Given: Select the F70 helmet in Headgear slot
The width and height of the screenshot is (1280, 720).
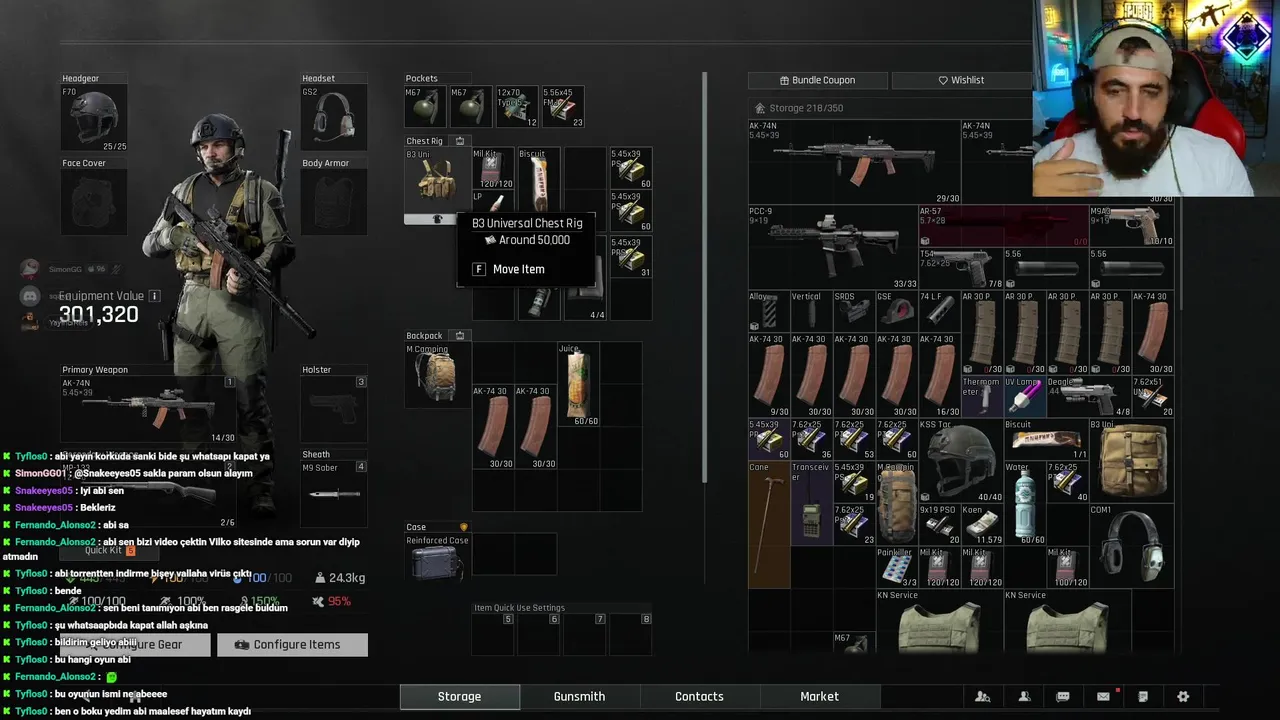Looking at the screenshot, I should (95, 119).
